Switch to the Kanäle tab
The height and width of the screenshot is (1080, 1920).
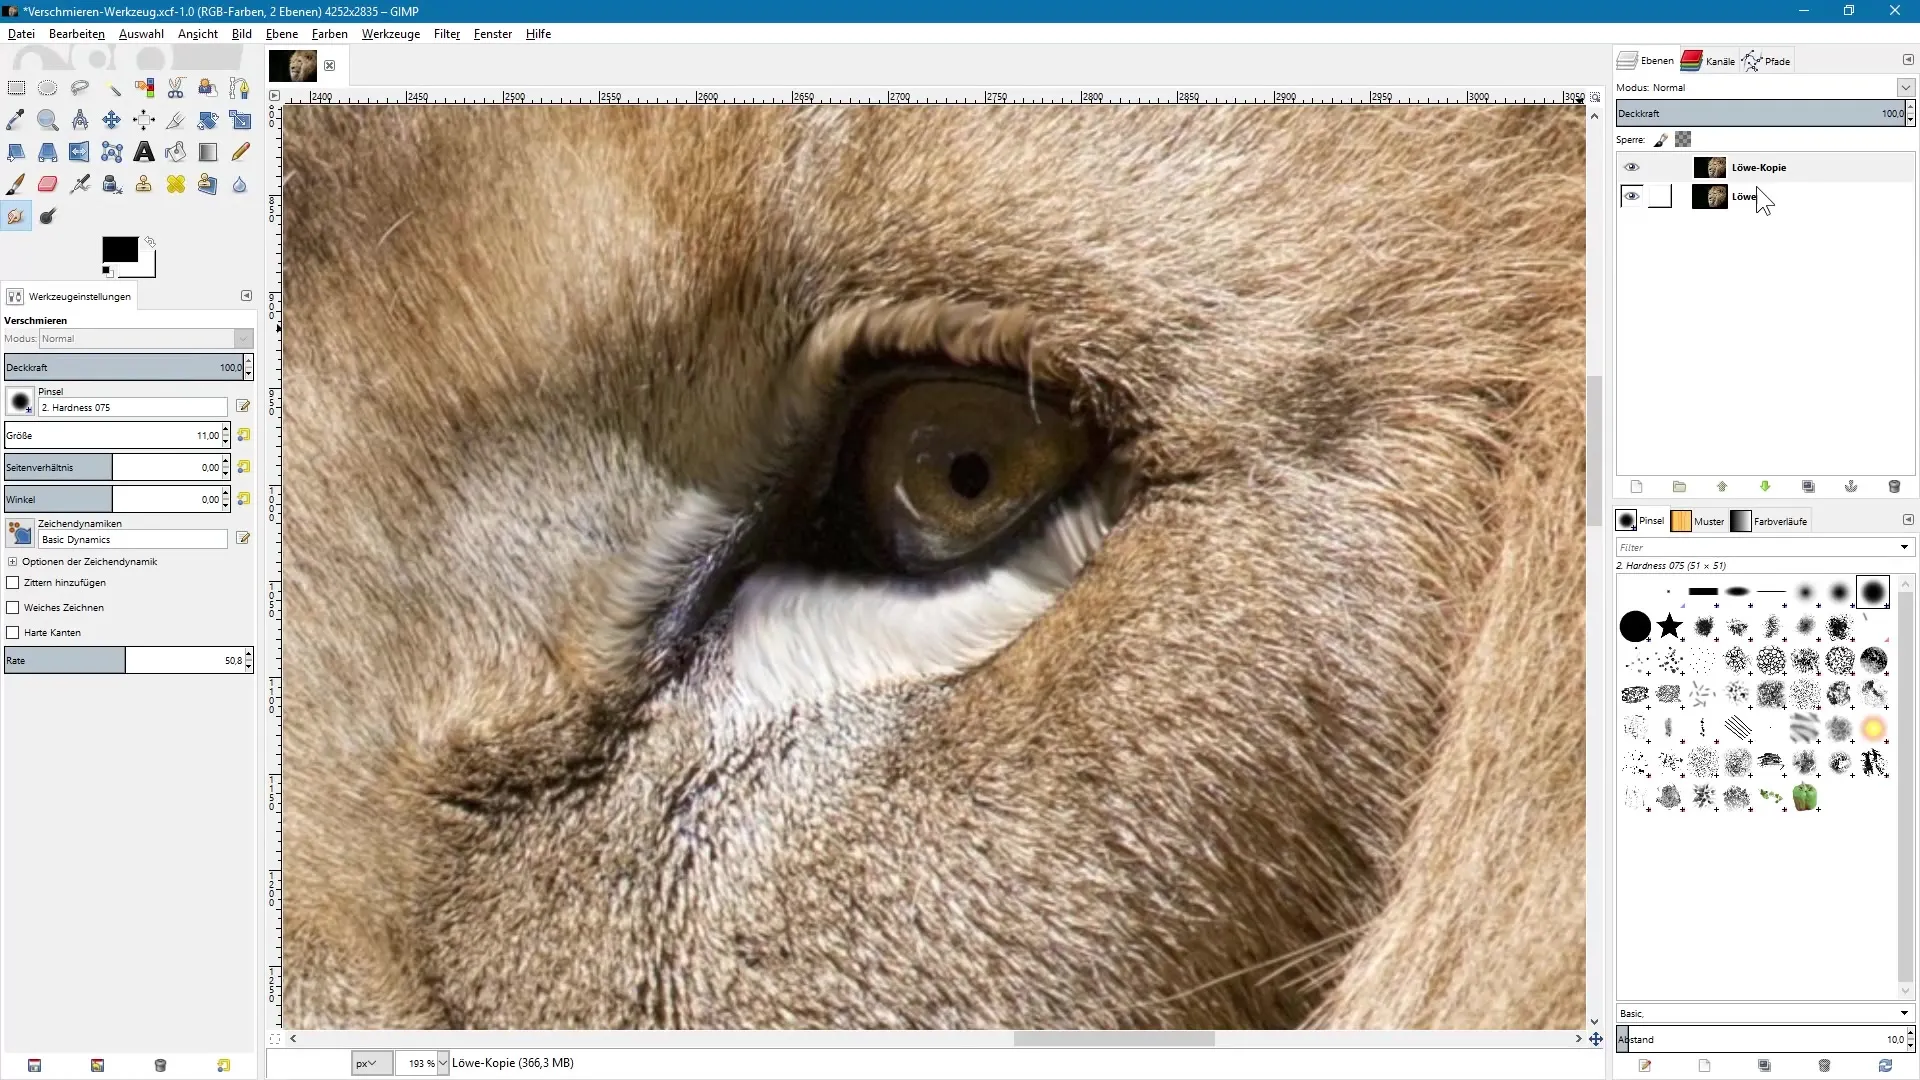pyautogui.click(x=1709, y=61)
